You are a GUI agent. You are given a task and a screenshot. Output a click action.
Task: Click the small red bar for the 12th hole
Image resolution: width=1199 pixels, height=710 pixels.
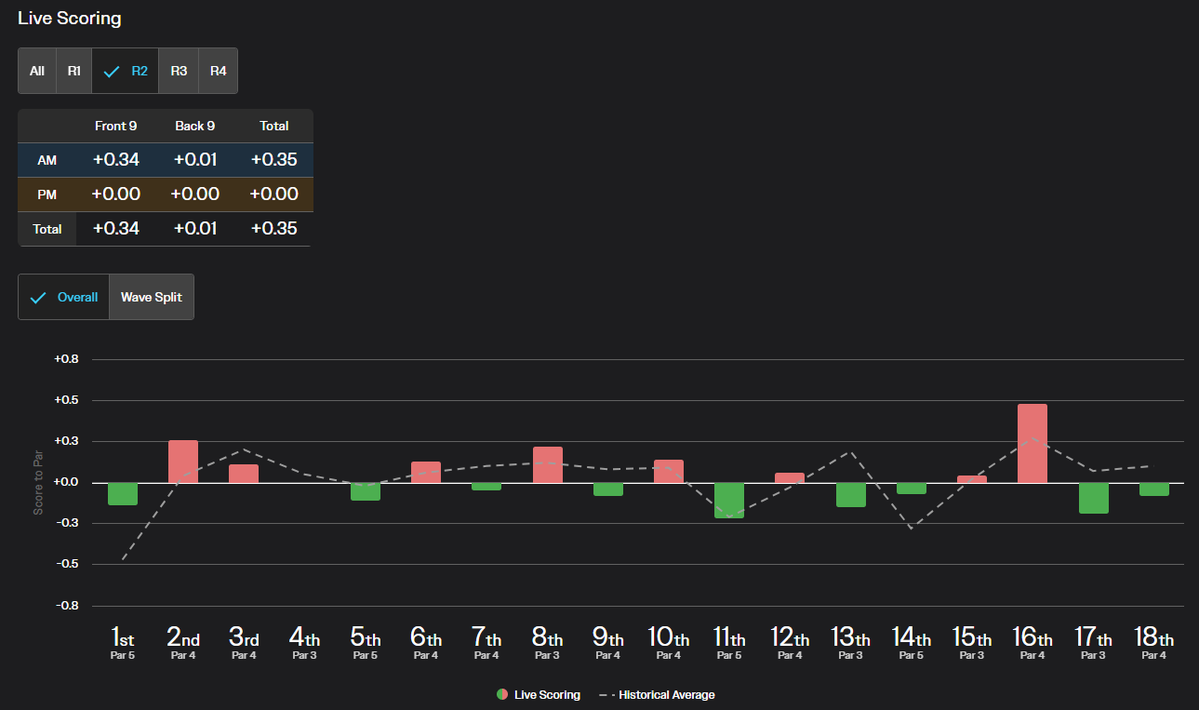pos(790,478)
